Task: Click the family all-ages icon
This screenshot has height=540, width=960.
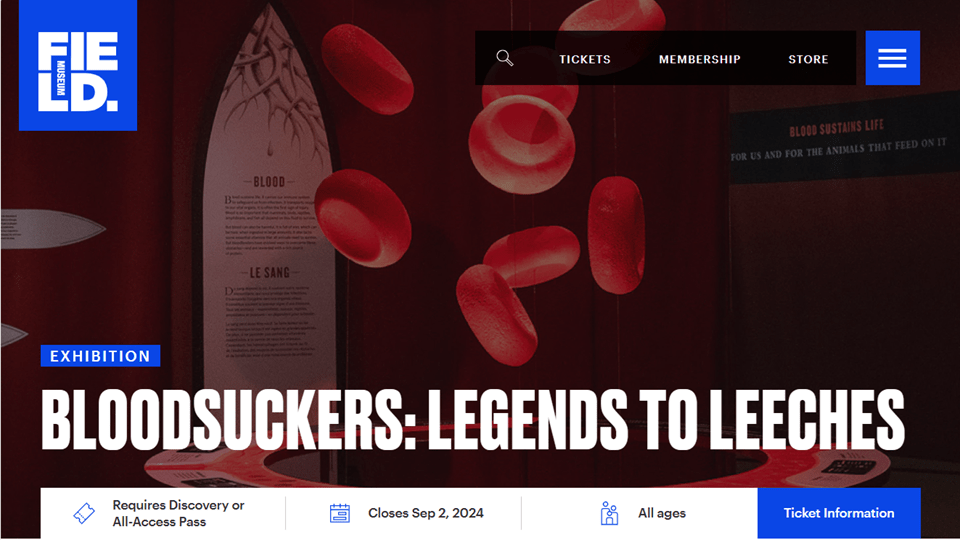Action: 609,513
